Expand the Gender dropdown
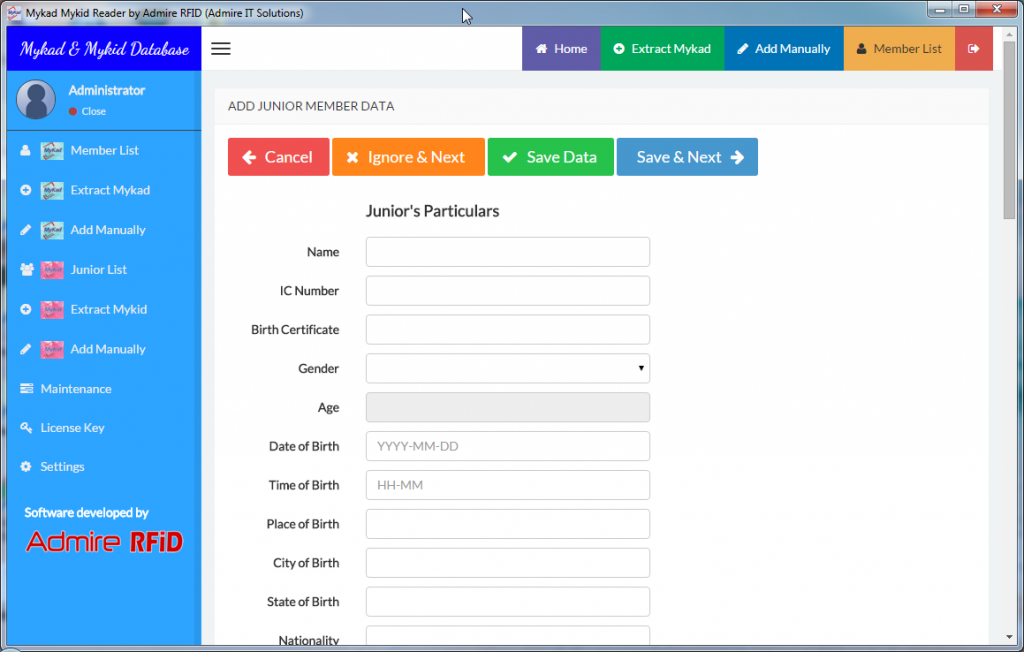Viewport: 1024px width, 652px height. [508, 369]
